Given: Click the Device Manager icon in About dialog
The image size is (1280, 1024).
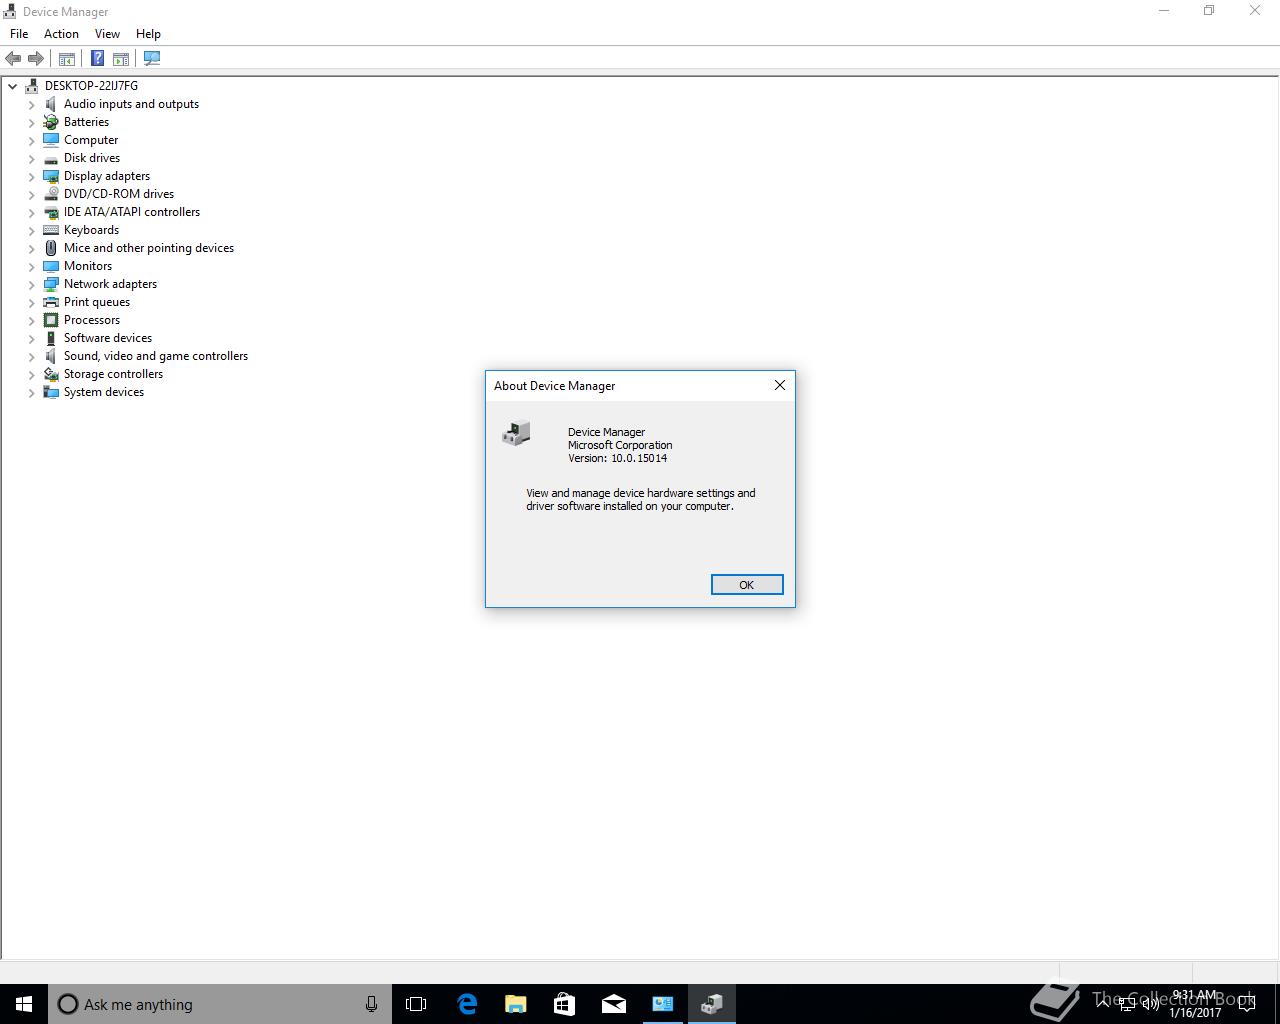Looking at the screenshot, I should click(x=516, y=433).
